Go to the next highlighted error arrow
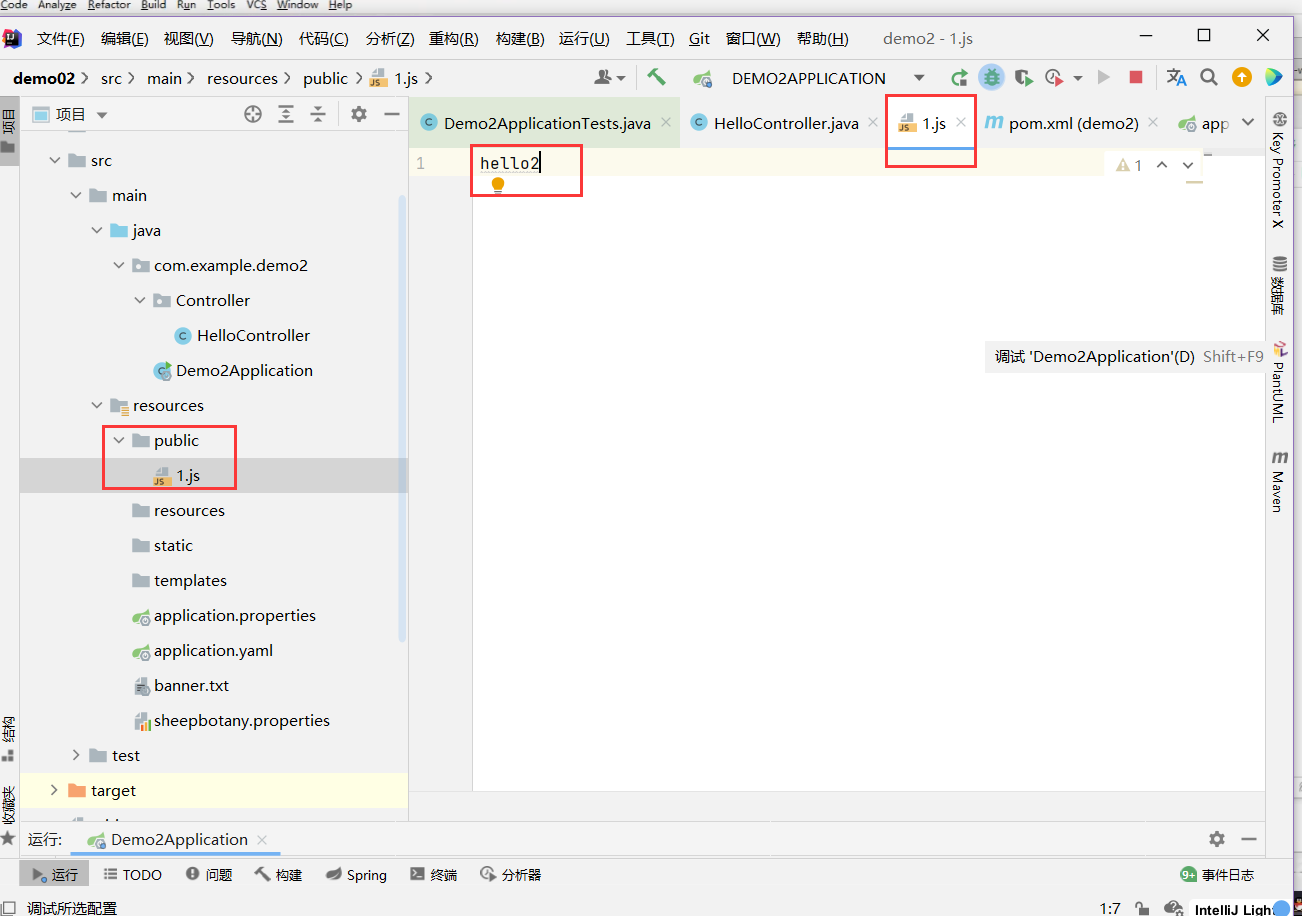Screen dimensions: 1302x916 point(1188,165)
